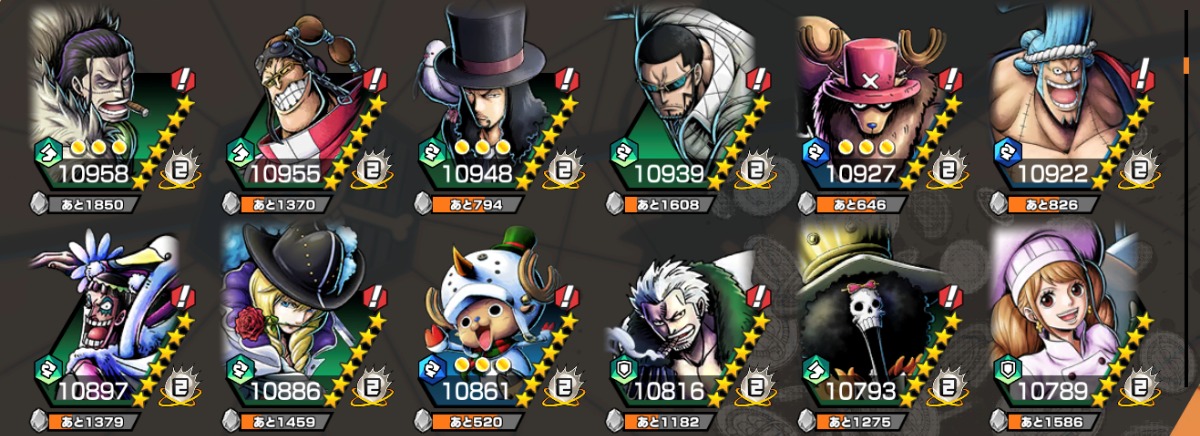The height and width of the screenshot is (436, 1200).
Task: Tap the silver fragment icon next to あと520
Action: pyautogui.click(x=425, y=420)
